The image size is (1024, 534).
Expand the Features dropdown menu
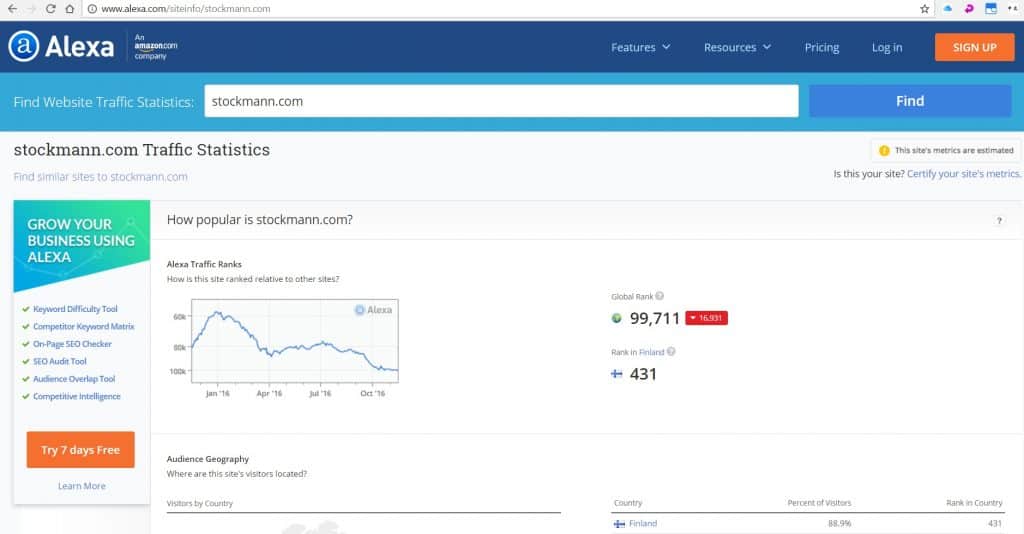click(641, 47)
